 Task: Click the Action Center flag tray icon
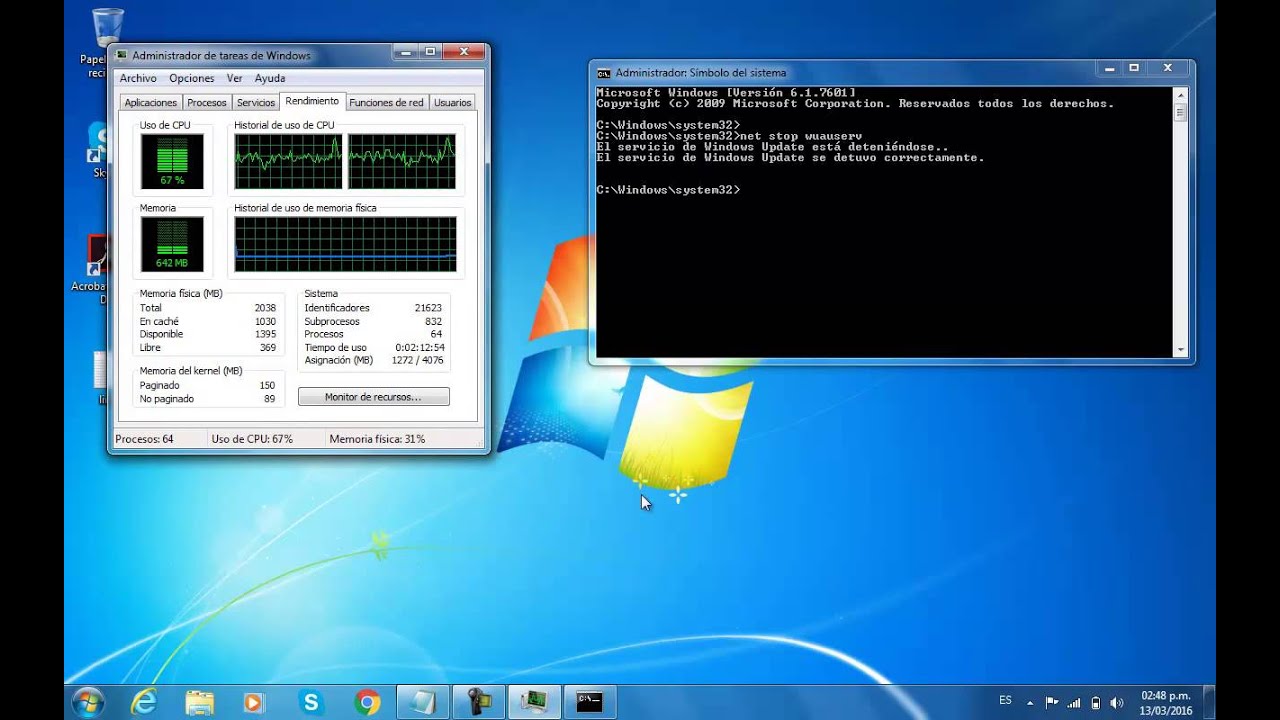(1052, 703)
